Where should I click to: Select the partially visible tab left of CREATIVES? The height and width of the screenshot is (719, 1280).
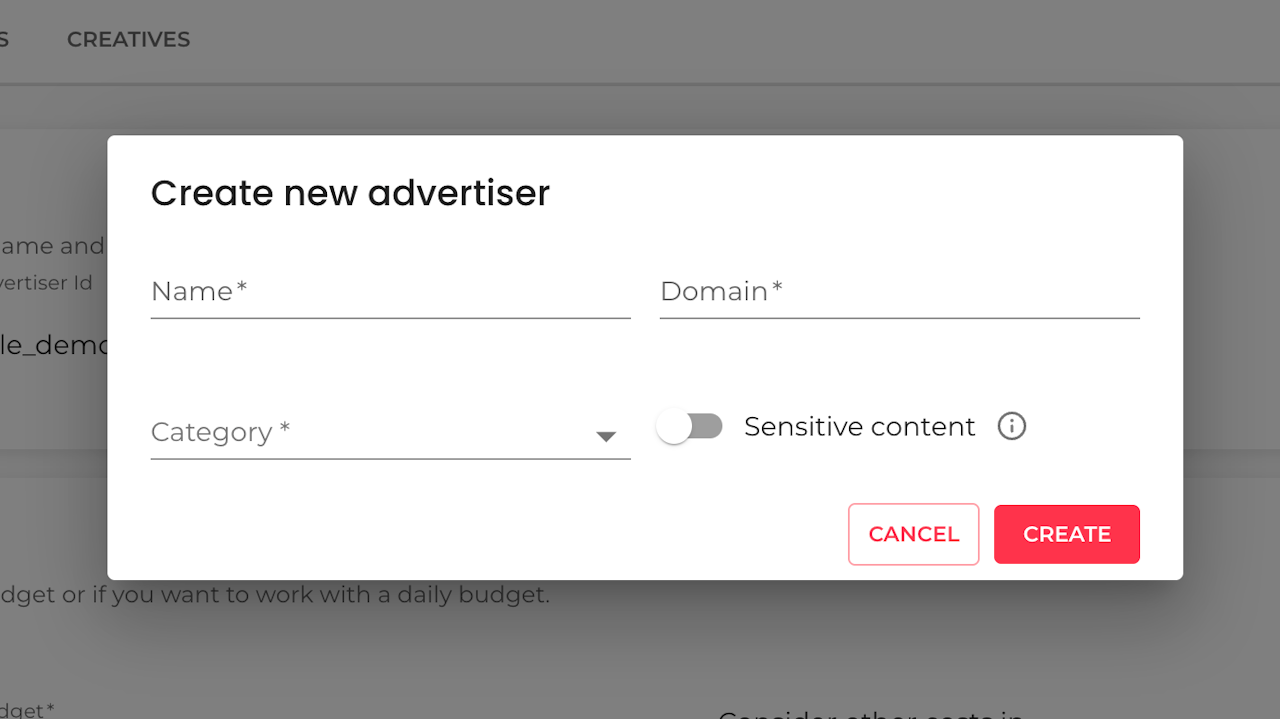point(4,40)
